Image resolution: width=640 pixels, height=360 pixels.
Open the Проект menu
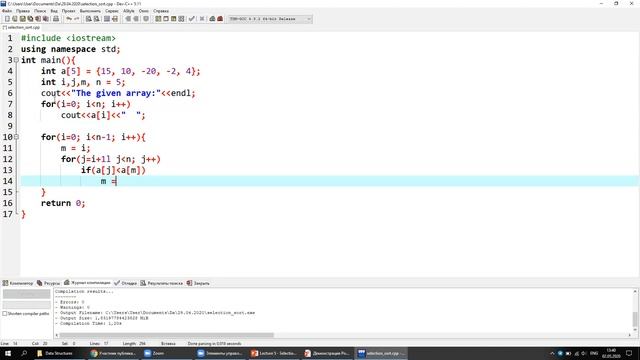(x=69, y=11)
